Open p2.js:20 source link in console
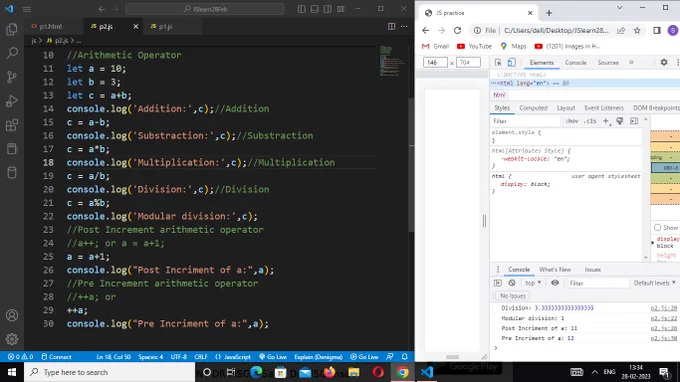 tap(664, 308)
